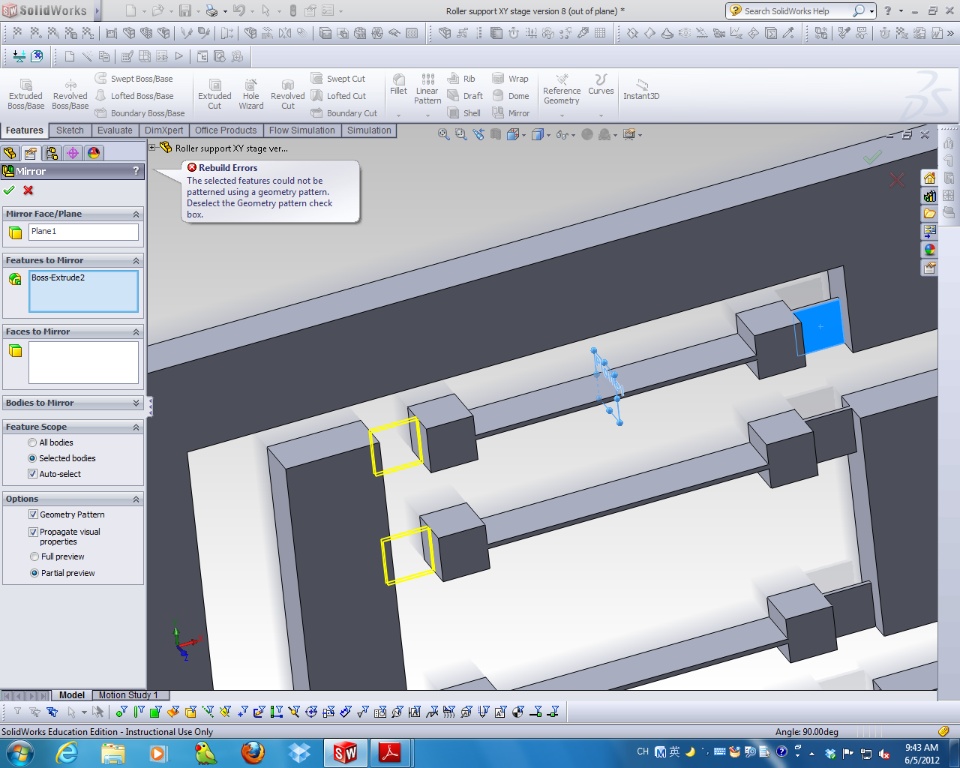The width and height of the screenshot is (960, 768).
Task: Click the Fillet feature icon
Action: coord(398,84)
